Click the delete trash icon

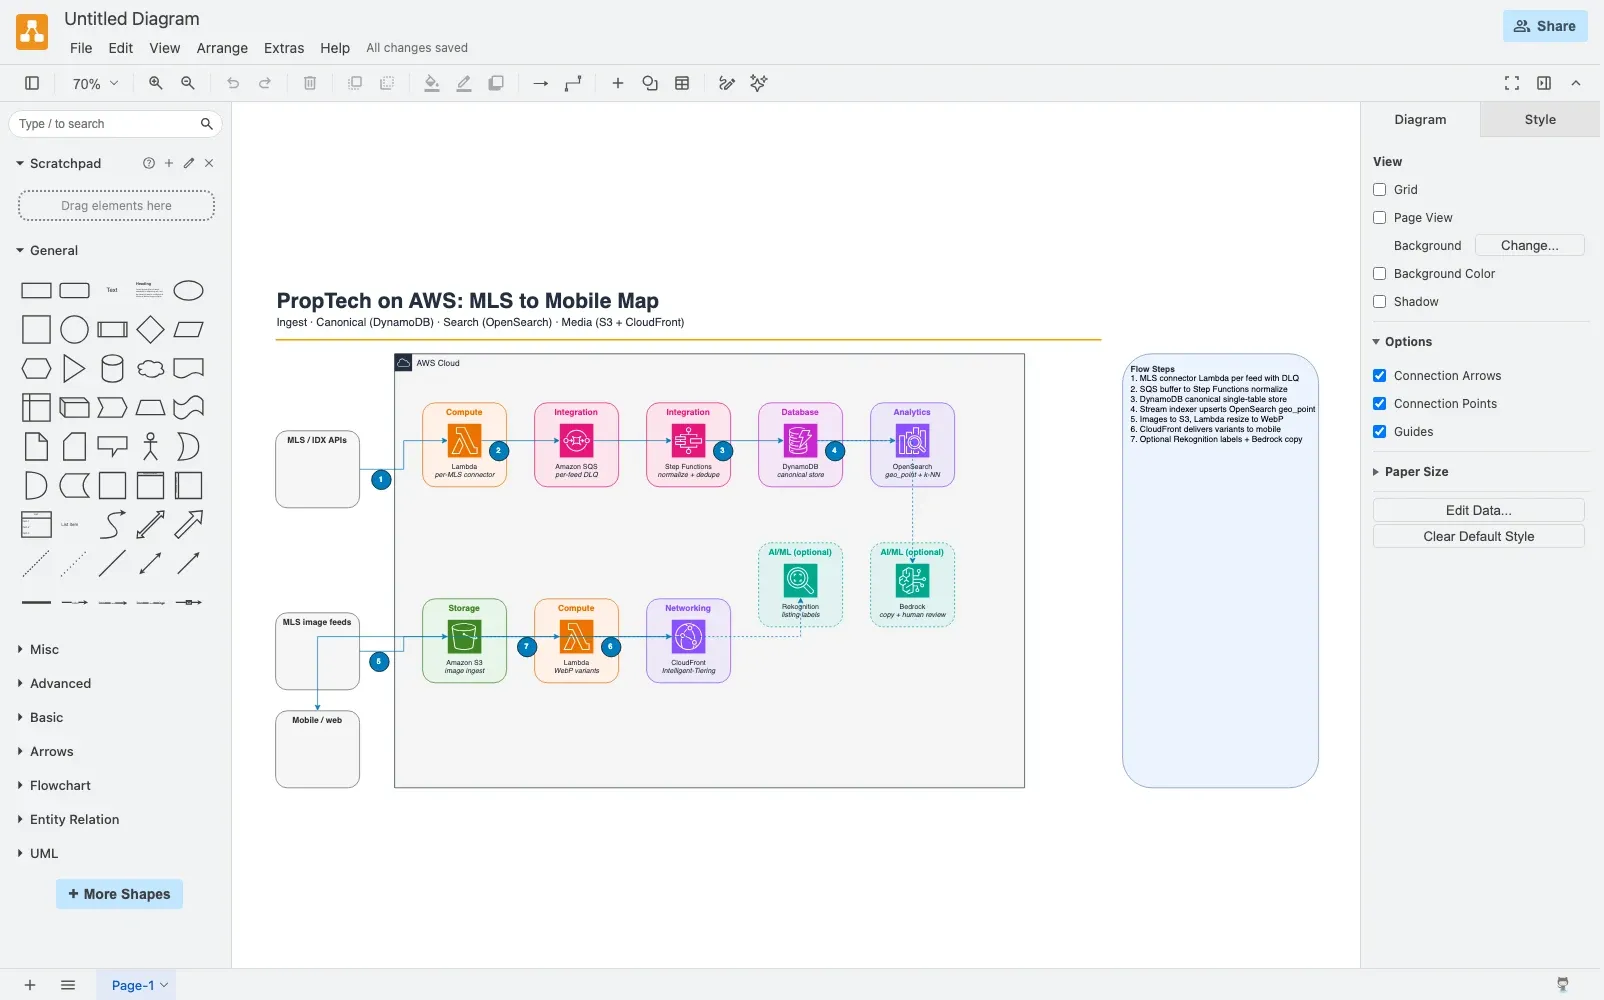tap(310, 84)
